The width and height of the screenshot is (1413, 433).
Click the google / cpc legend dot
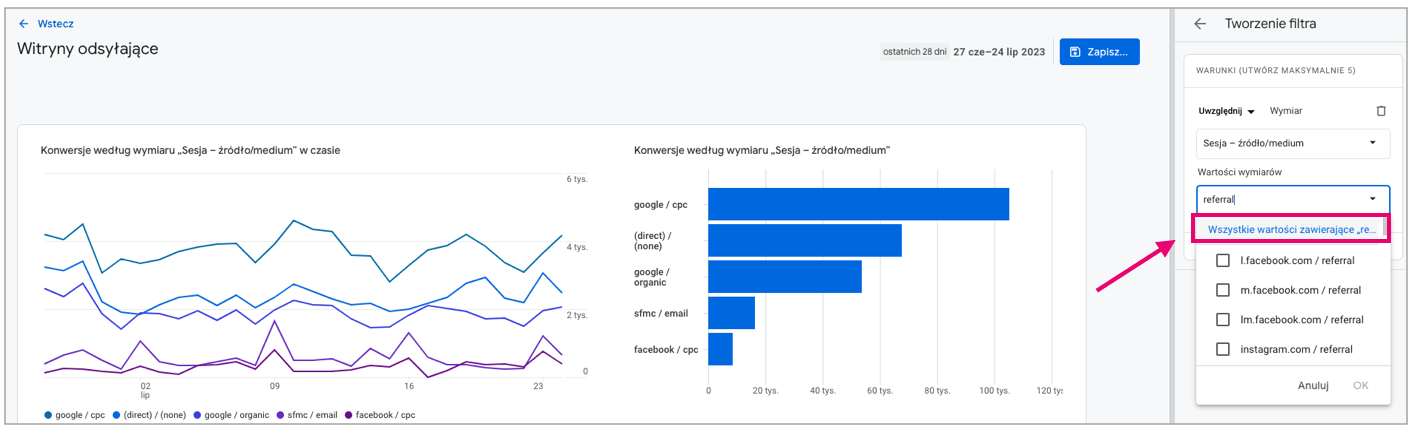coord(48,414)
